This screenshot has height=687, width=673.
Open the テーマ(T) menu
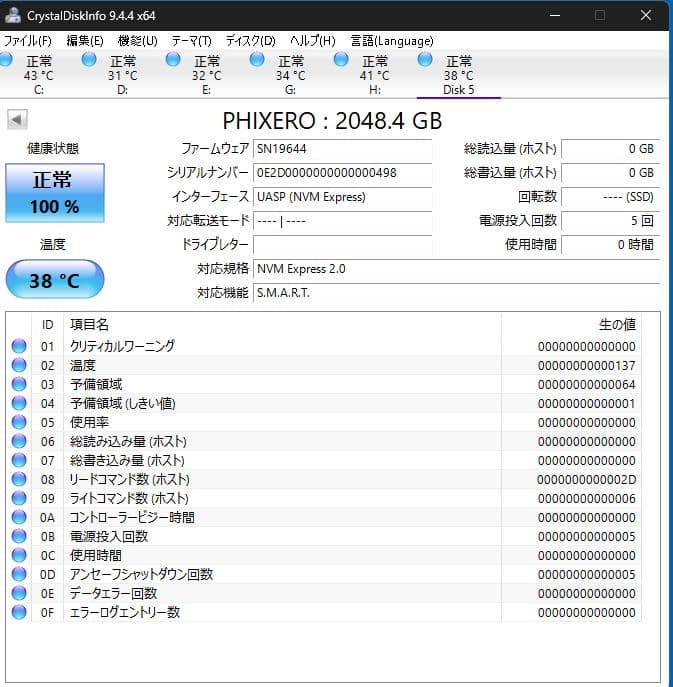pos(191,41)
